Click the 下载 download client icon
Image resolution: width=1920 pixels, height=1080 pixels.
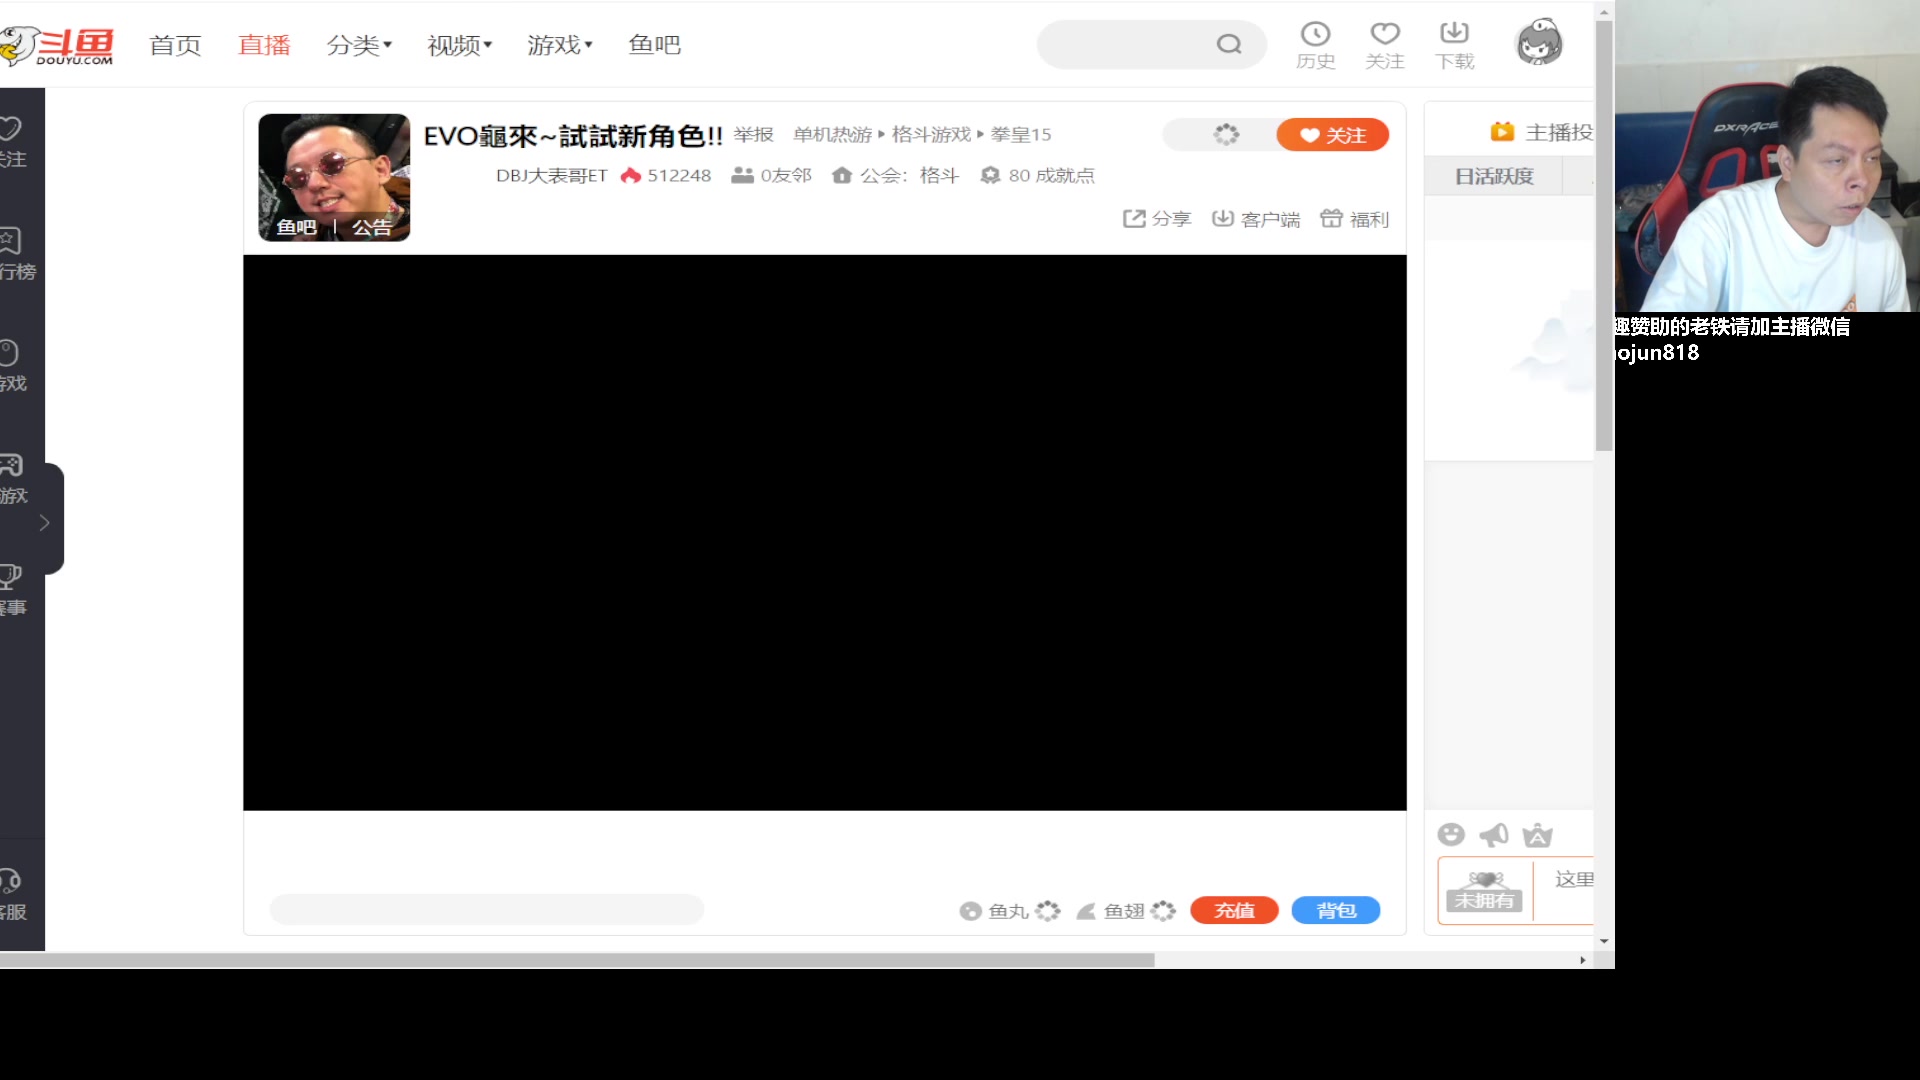1455,44
